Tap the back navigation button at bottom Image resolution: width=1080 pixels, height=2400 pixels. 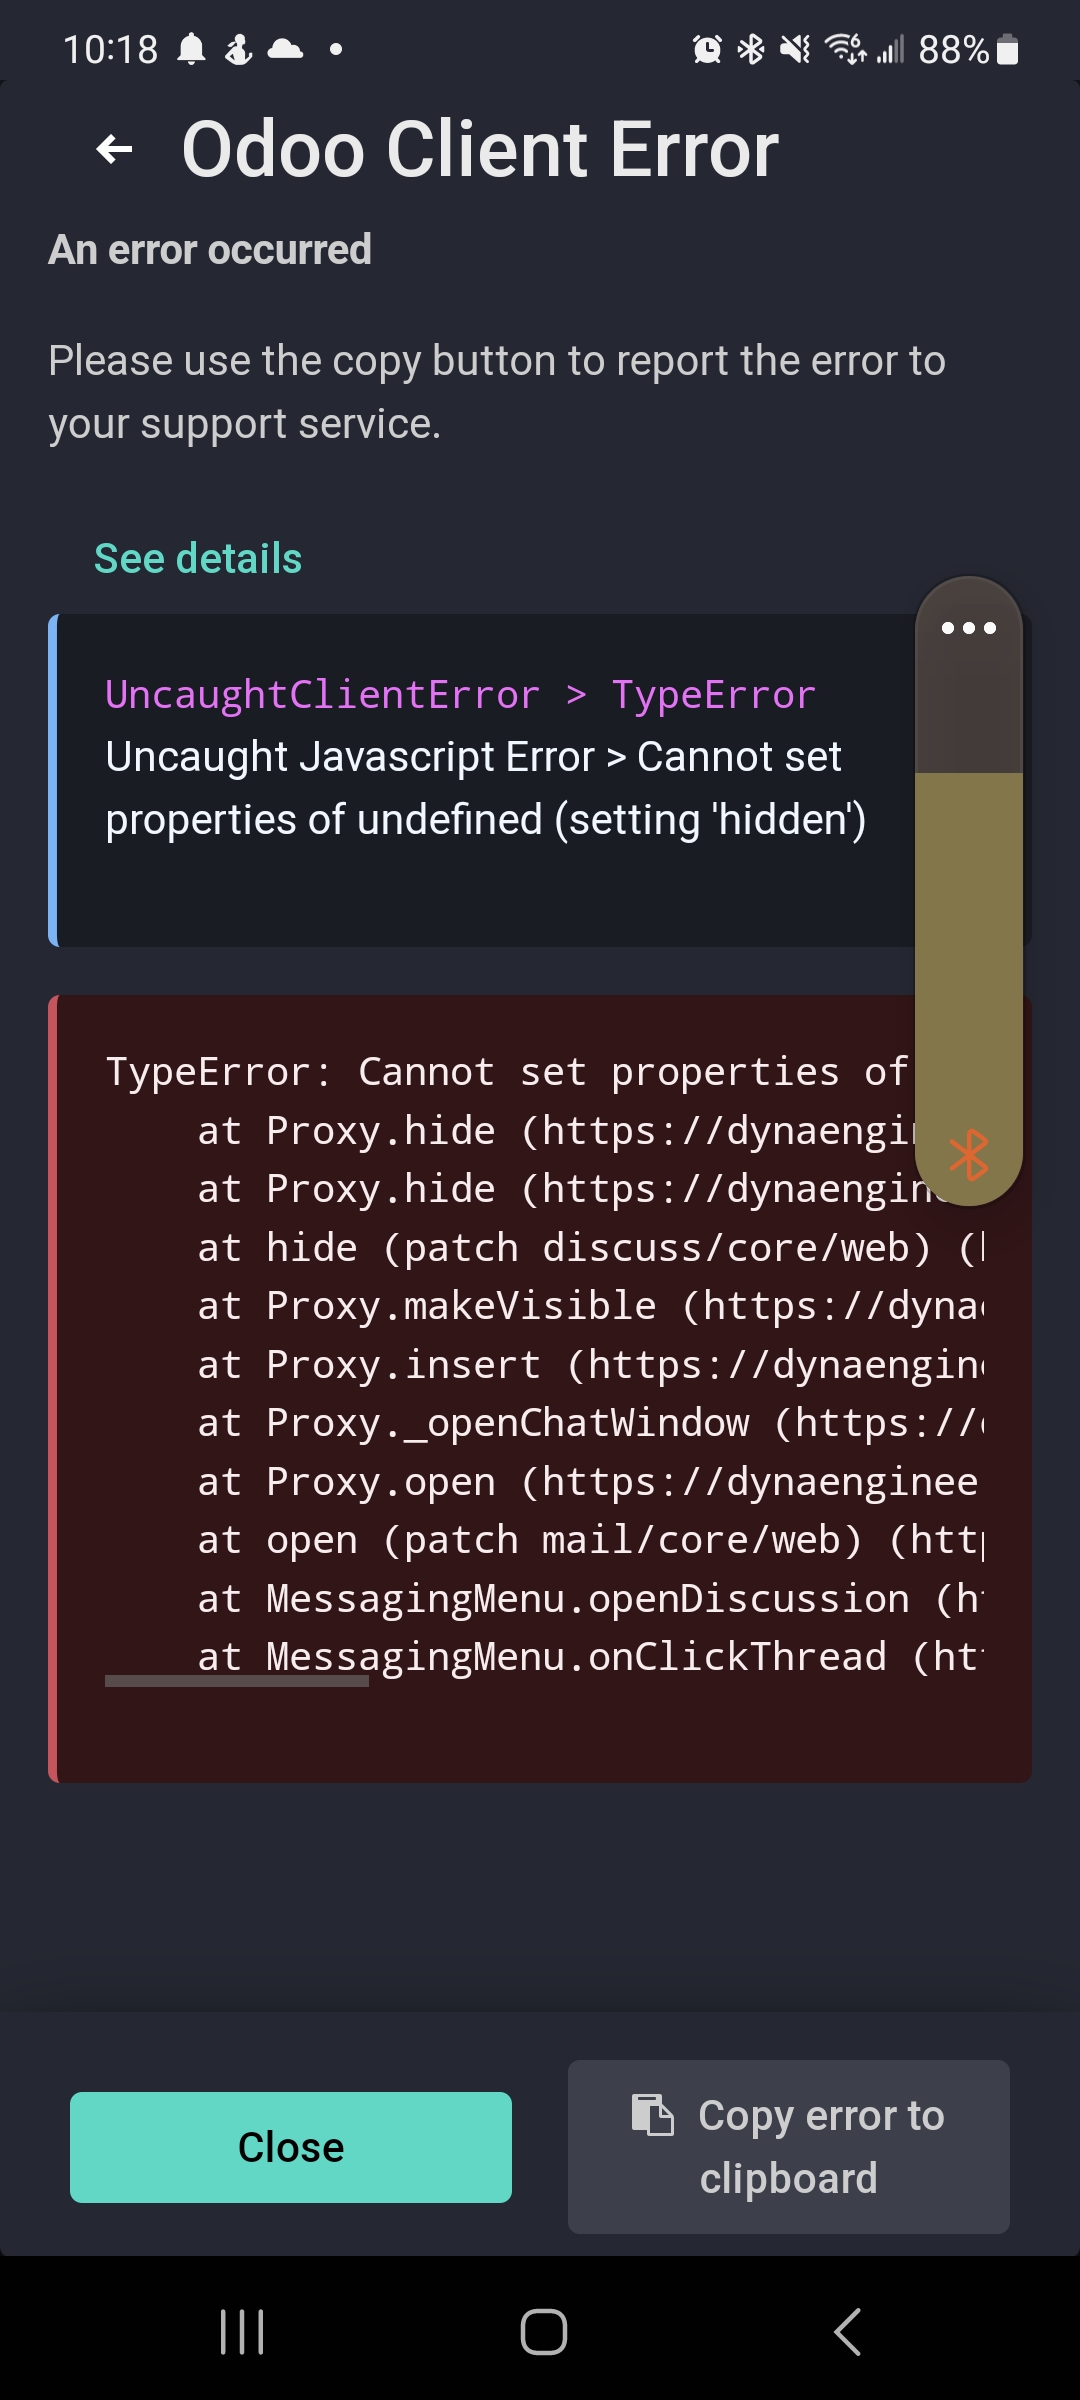(845, 2332)
